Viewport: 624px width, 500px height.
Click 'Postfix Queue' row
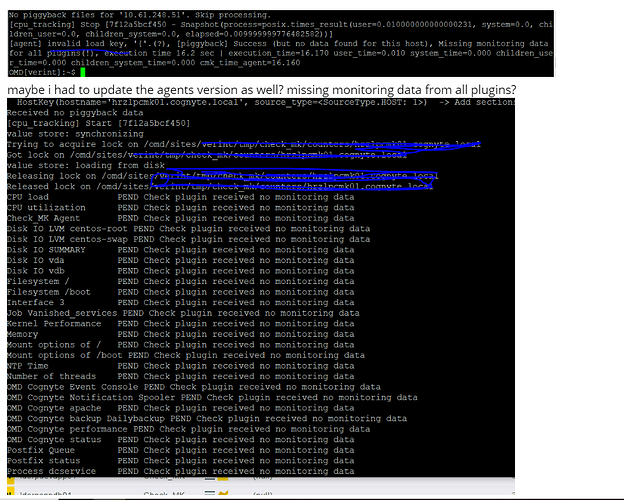click(x=181, y=450)
